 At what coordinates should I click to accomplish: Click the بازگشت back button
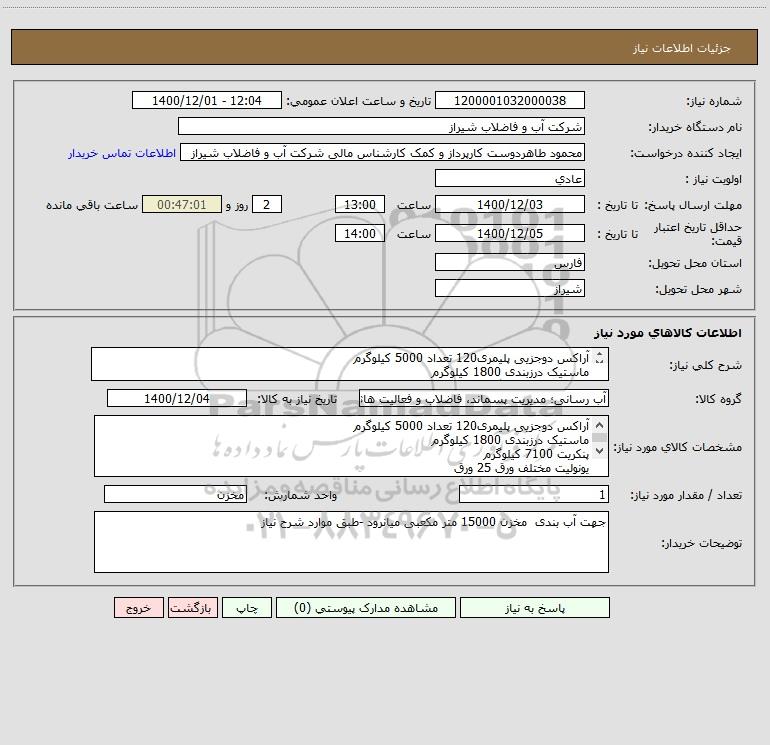click(x=192, y=608)
